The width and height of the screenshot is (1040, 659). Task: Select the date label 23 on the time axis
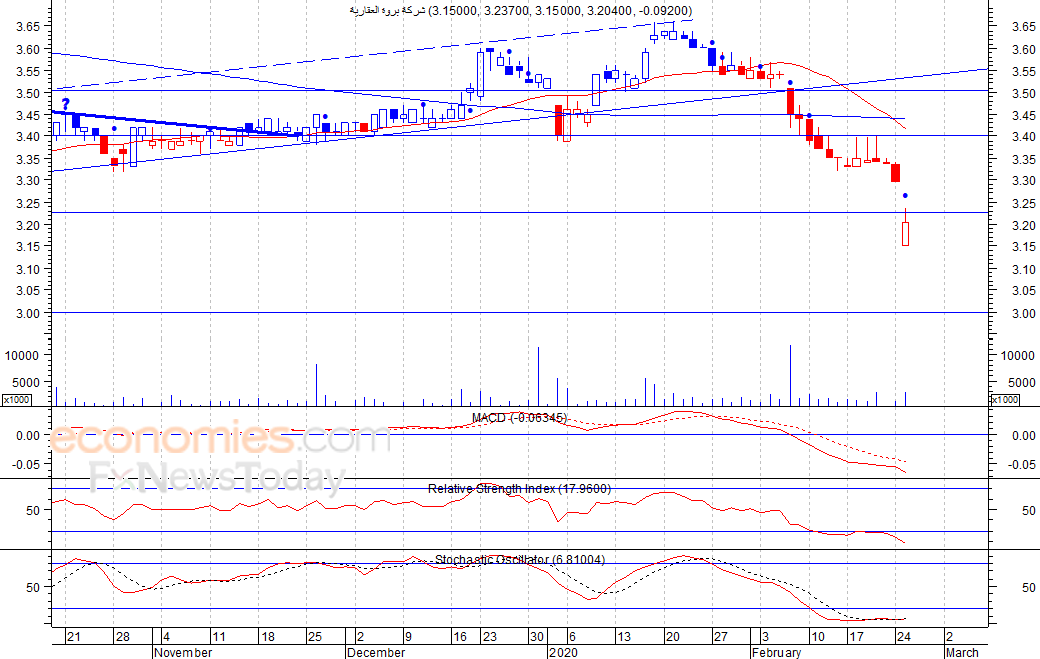(x=489, y=636)
